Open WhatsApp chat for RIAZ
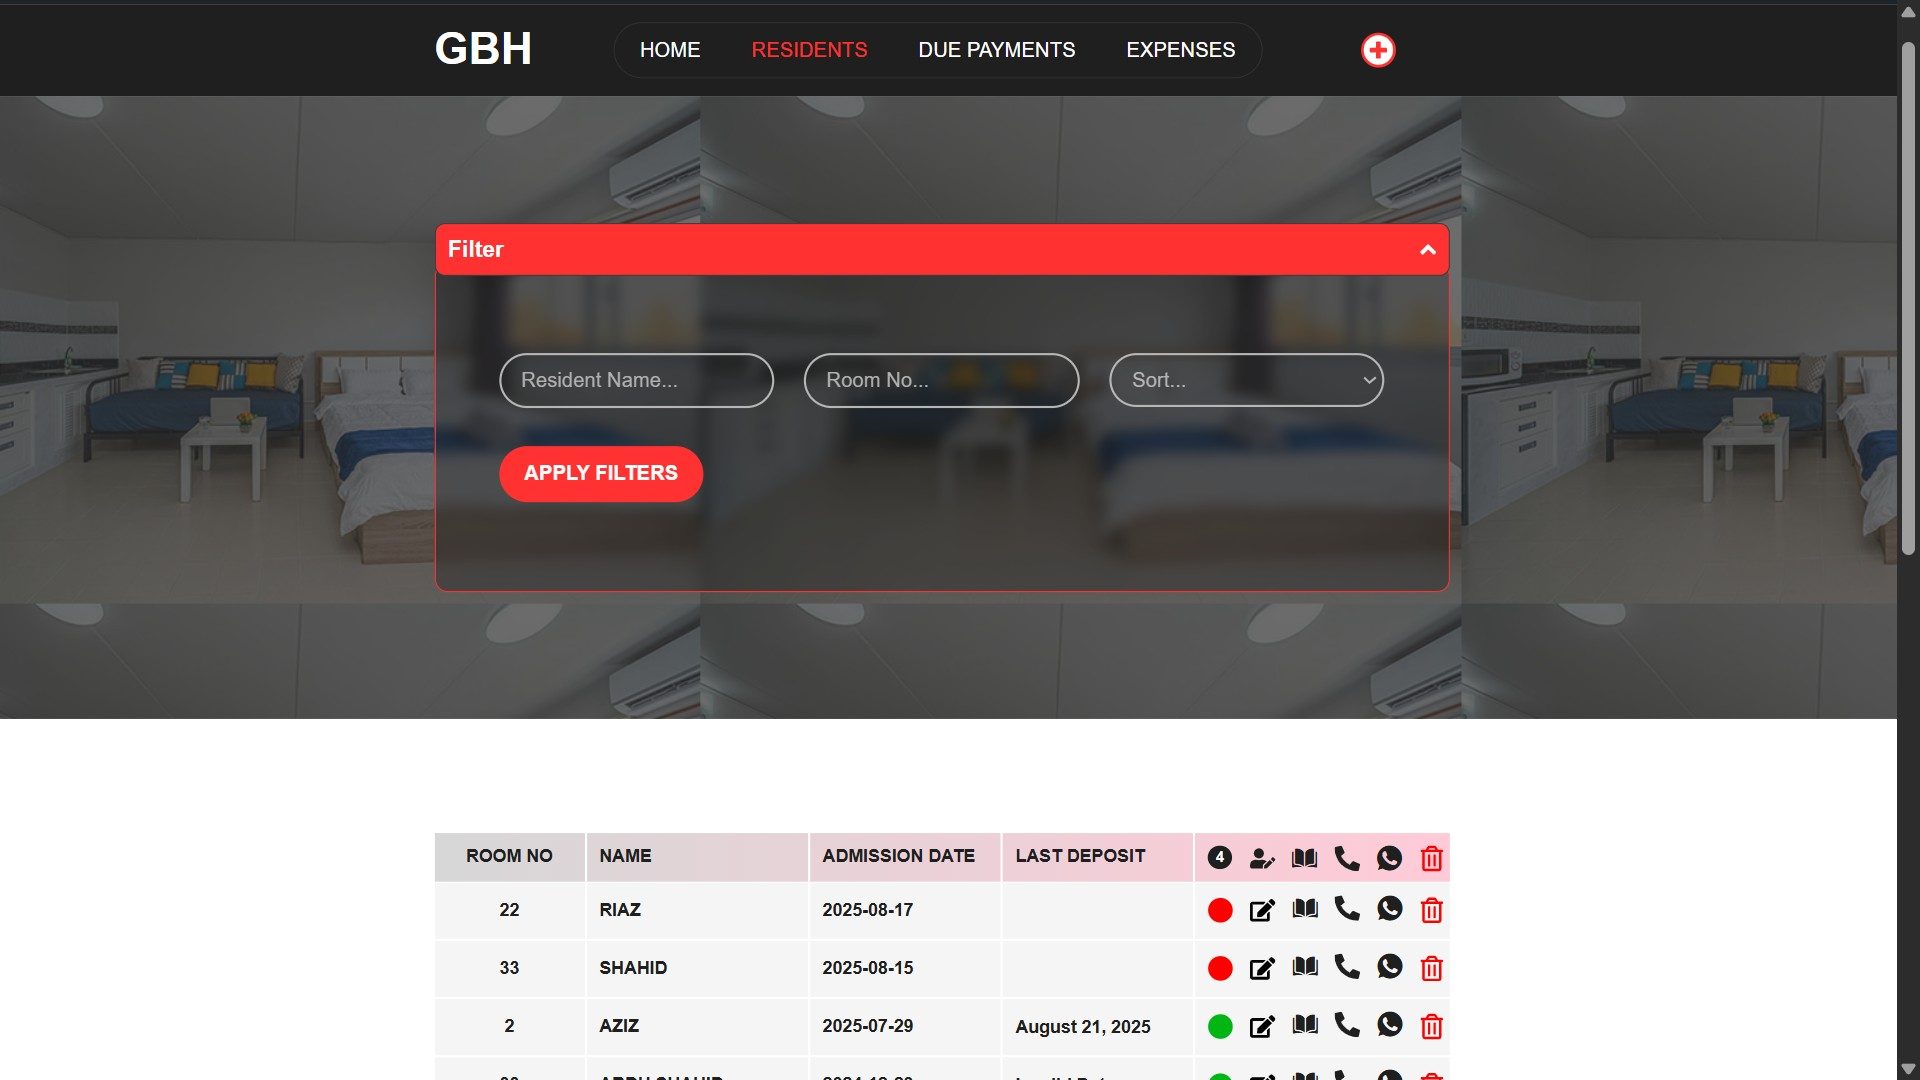 pyautogui.click(x=1390, y=910)
